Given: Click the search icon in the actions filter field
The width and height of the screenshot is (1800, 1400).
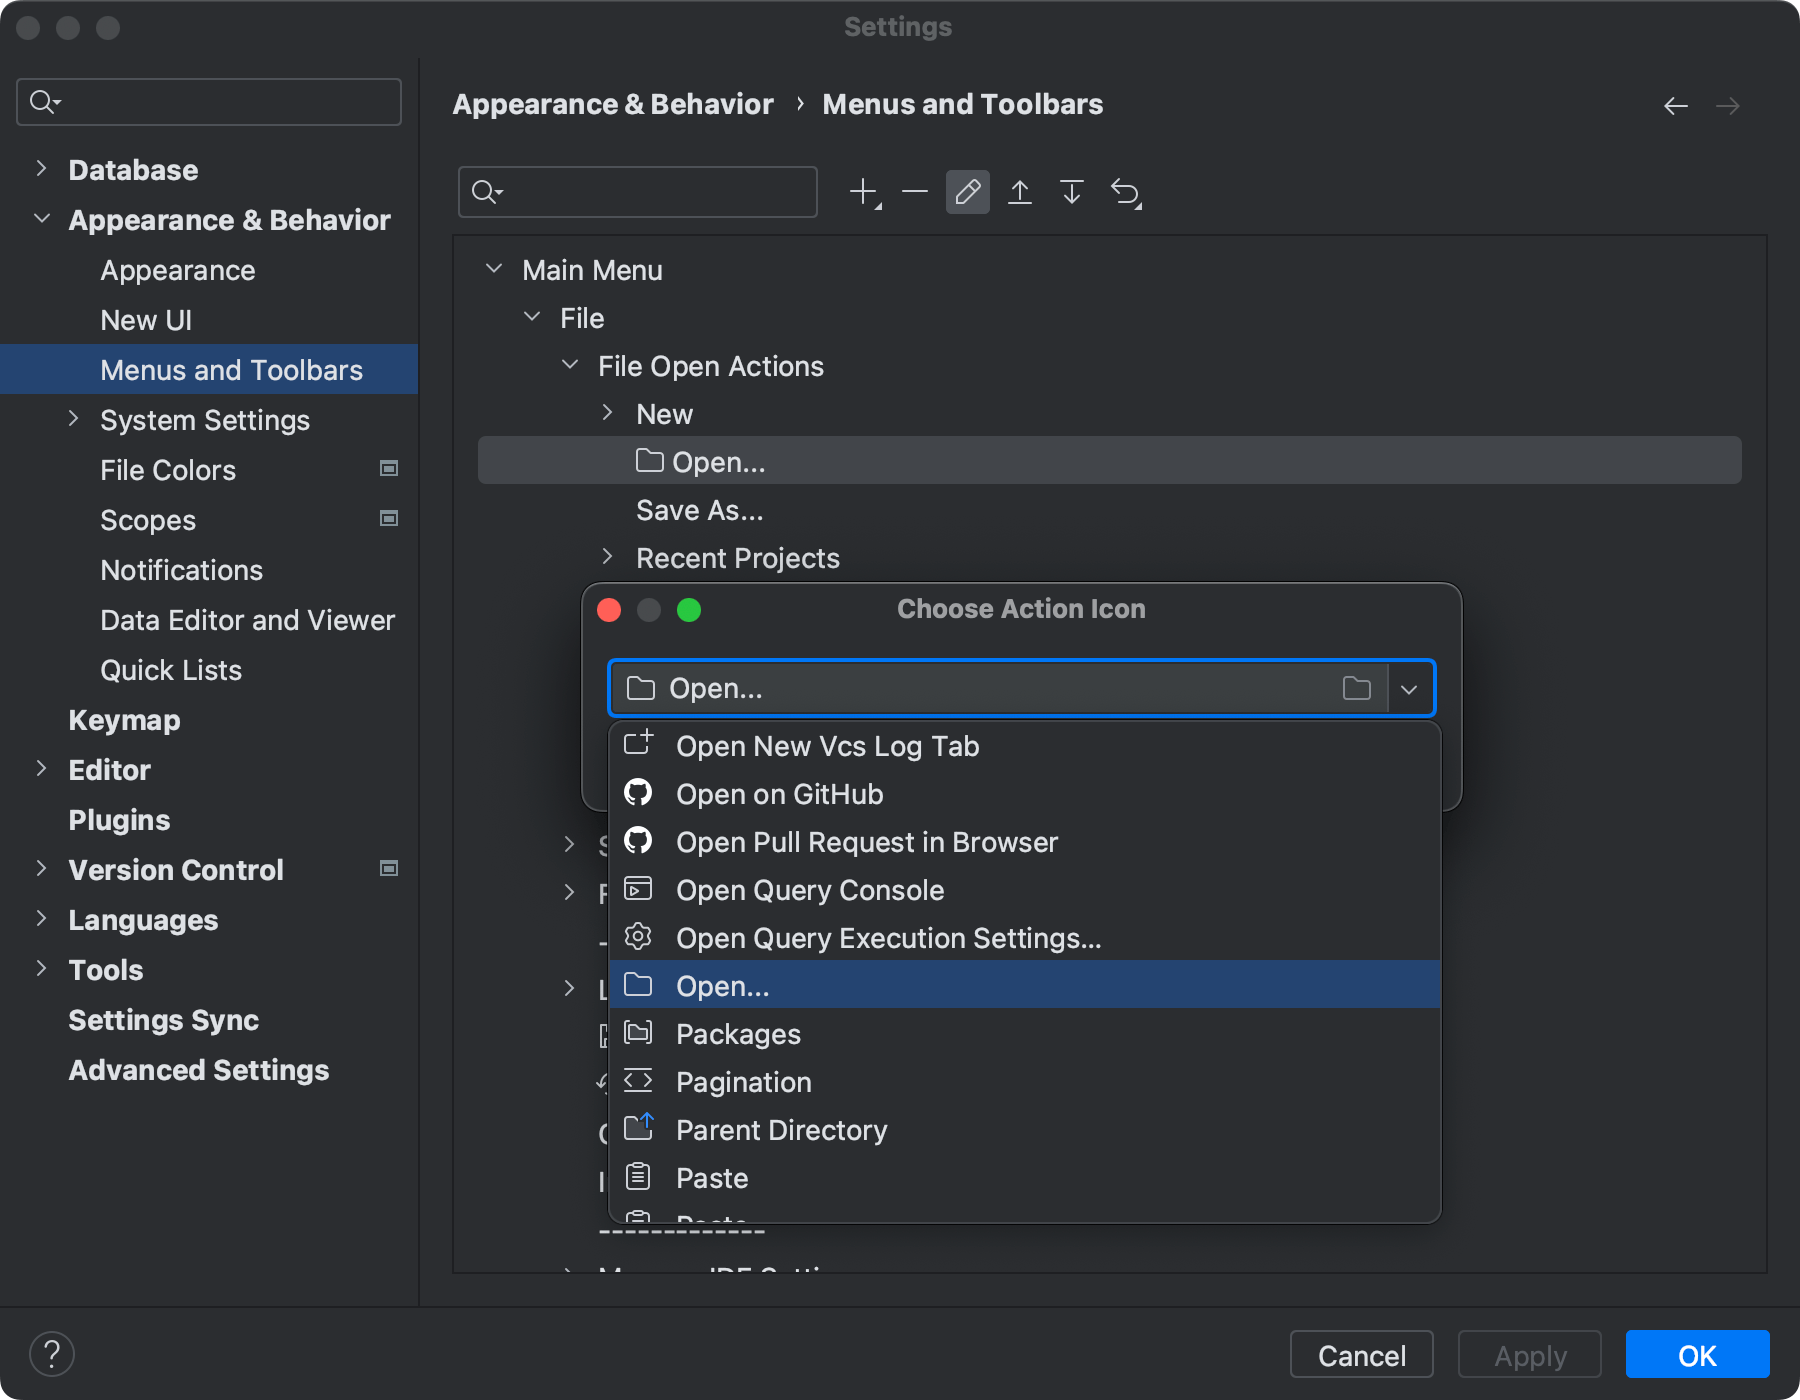Looking at the screenshot, I should tap(487, 192).
